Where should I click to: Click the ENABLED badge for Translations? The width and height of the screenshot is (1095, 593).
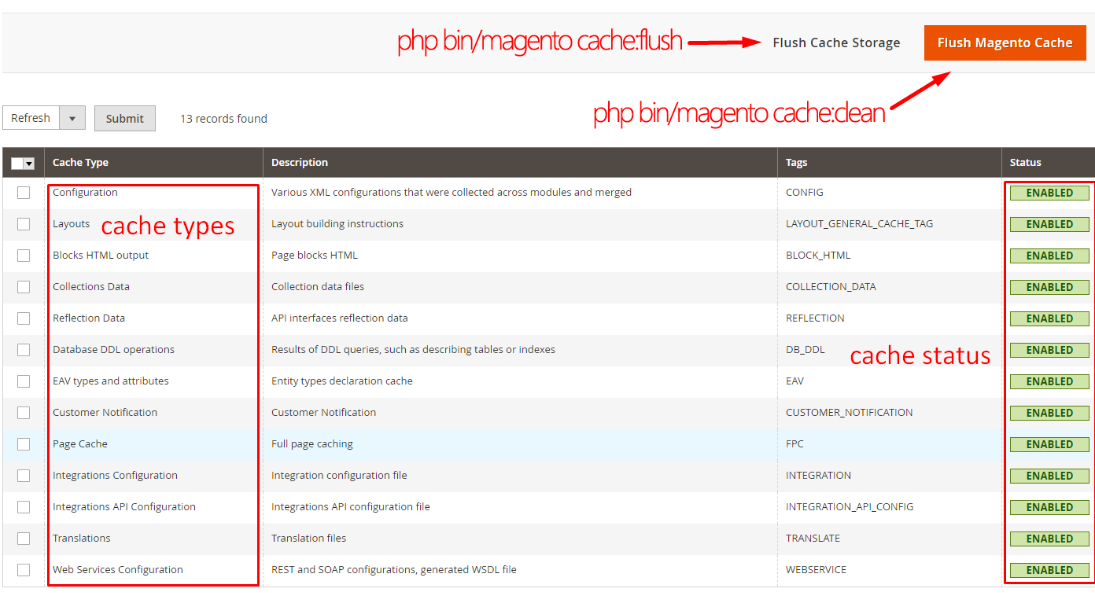[1049, 538]
